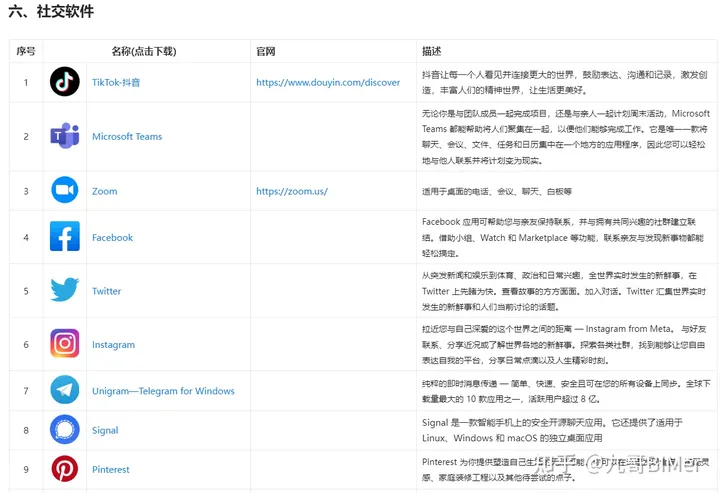
Task: Click row number 7 cell
Action: (26, 391)
